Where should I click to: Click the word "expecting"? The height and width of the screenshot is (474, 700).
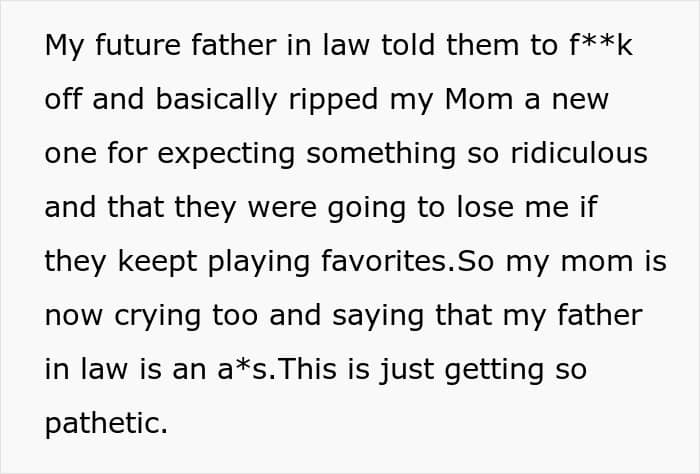coord(226,154)
